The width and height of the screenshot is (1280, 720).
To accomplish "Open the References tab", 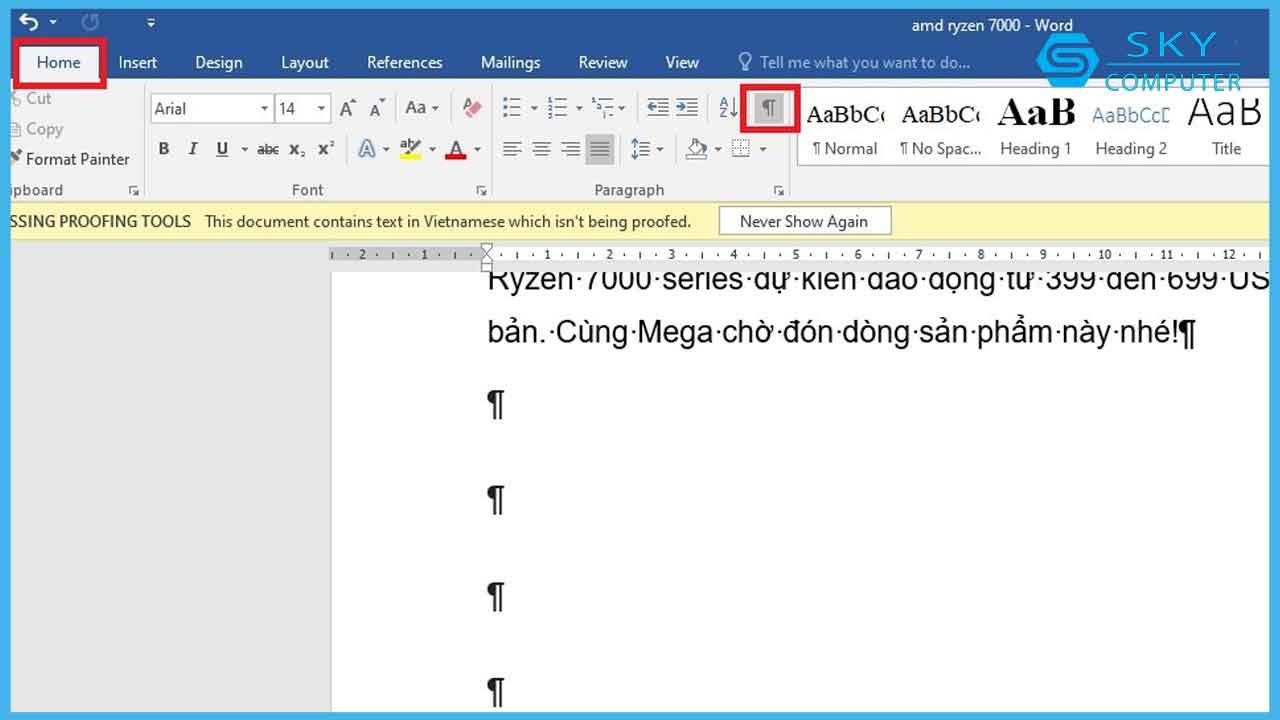I will click(404, 62).
